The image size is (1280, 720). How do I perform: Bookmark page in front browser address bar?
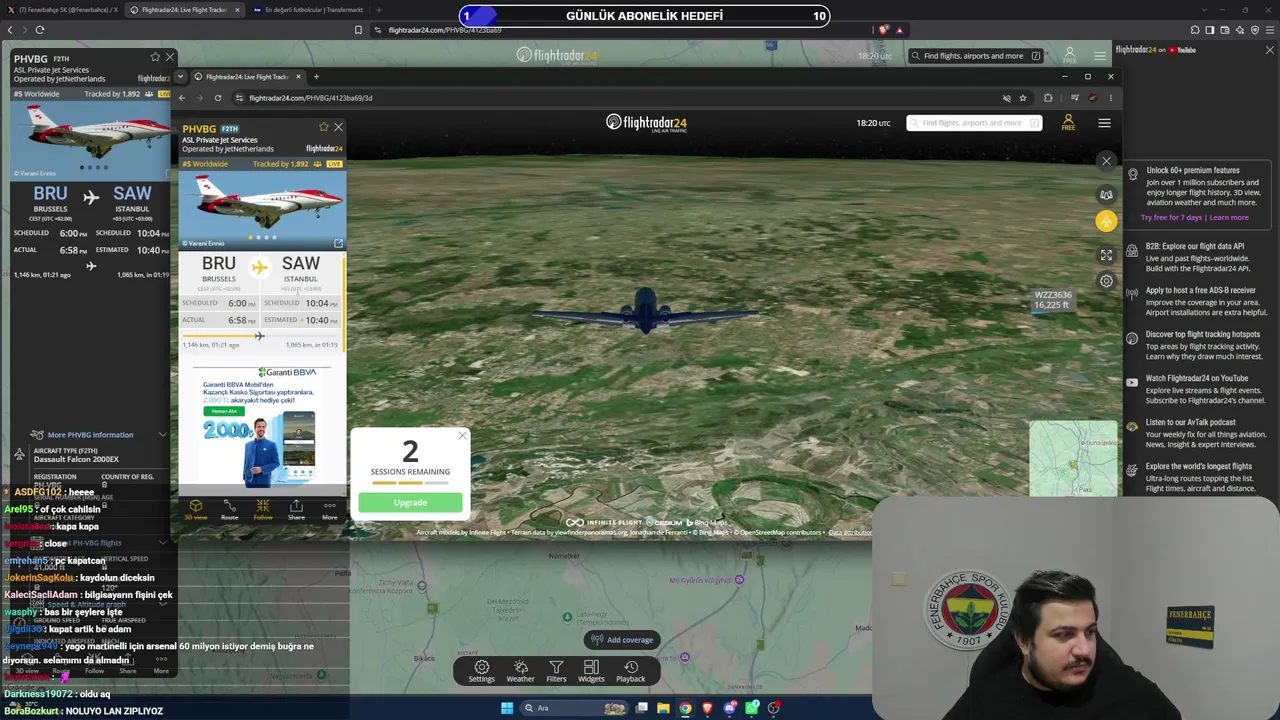pos(1023,98)
